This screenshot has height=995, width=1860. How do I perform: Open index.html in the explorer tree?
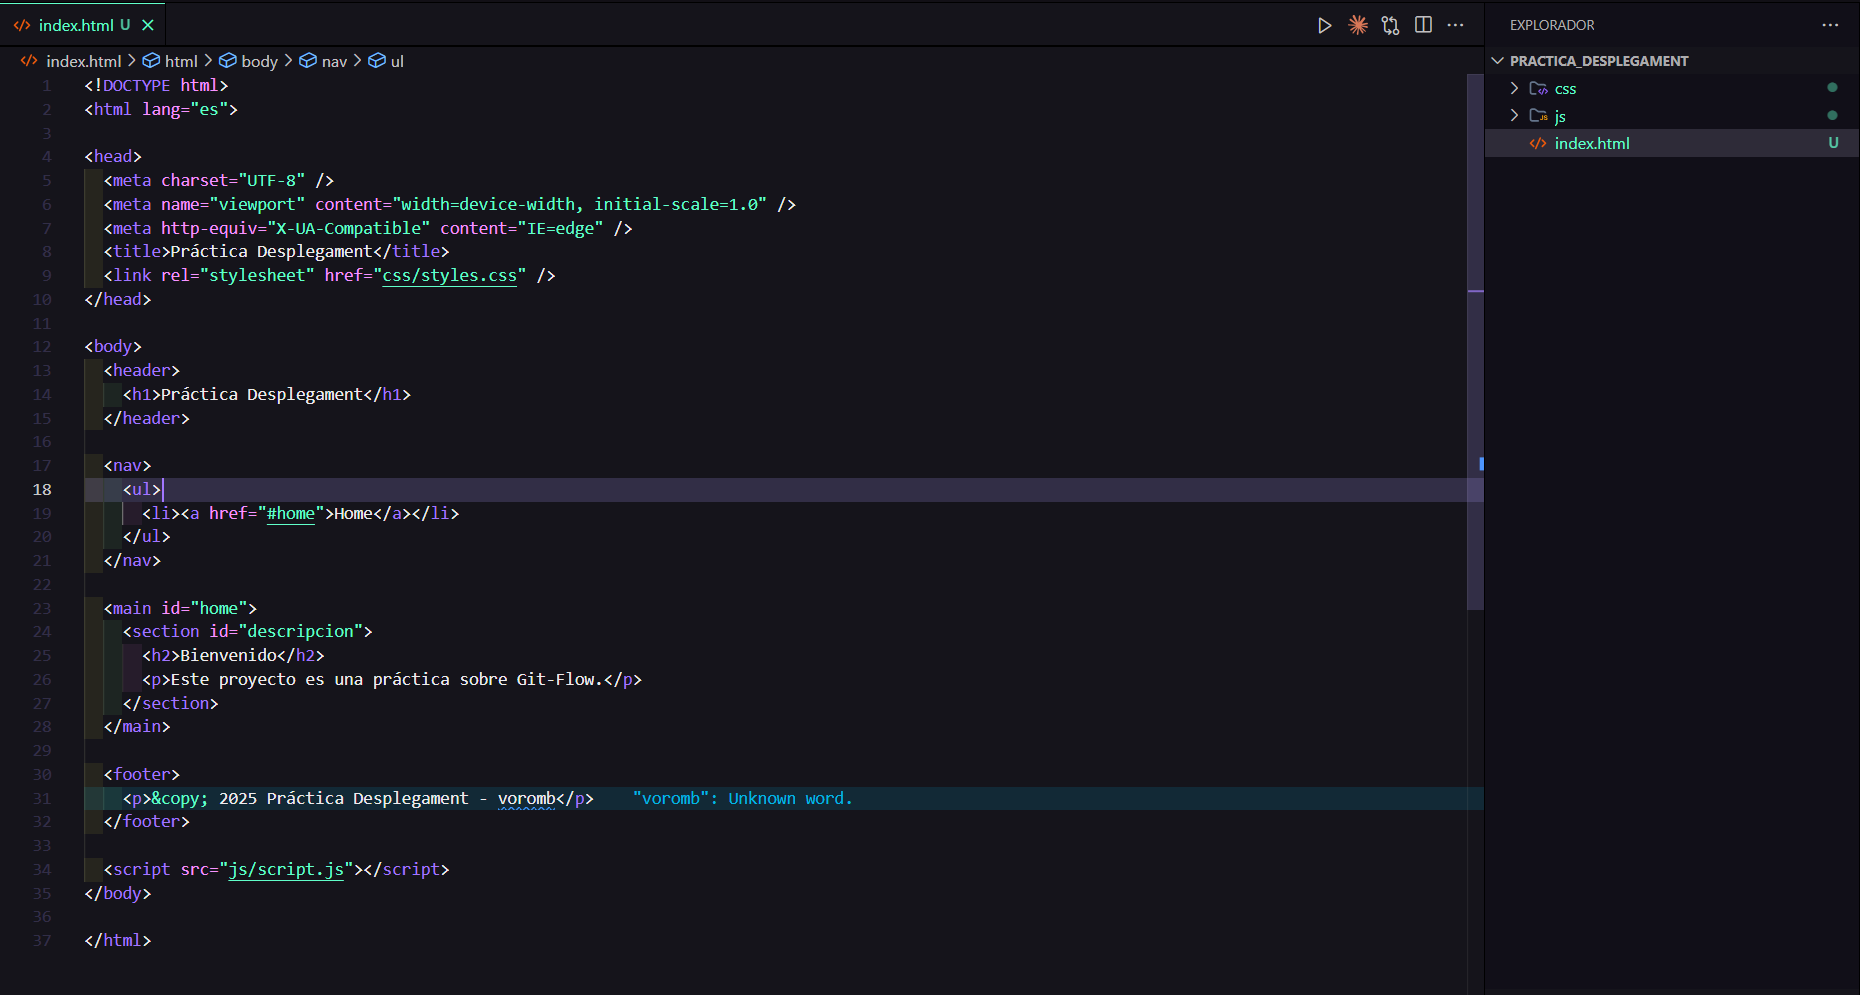(x=1591, y=144)
